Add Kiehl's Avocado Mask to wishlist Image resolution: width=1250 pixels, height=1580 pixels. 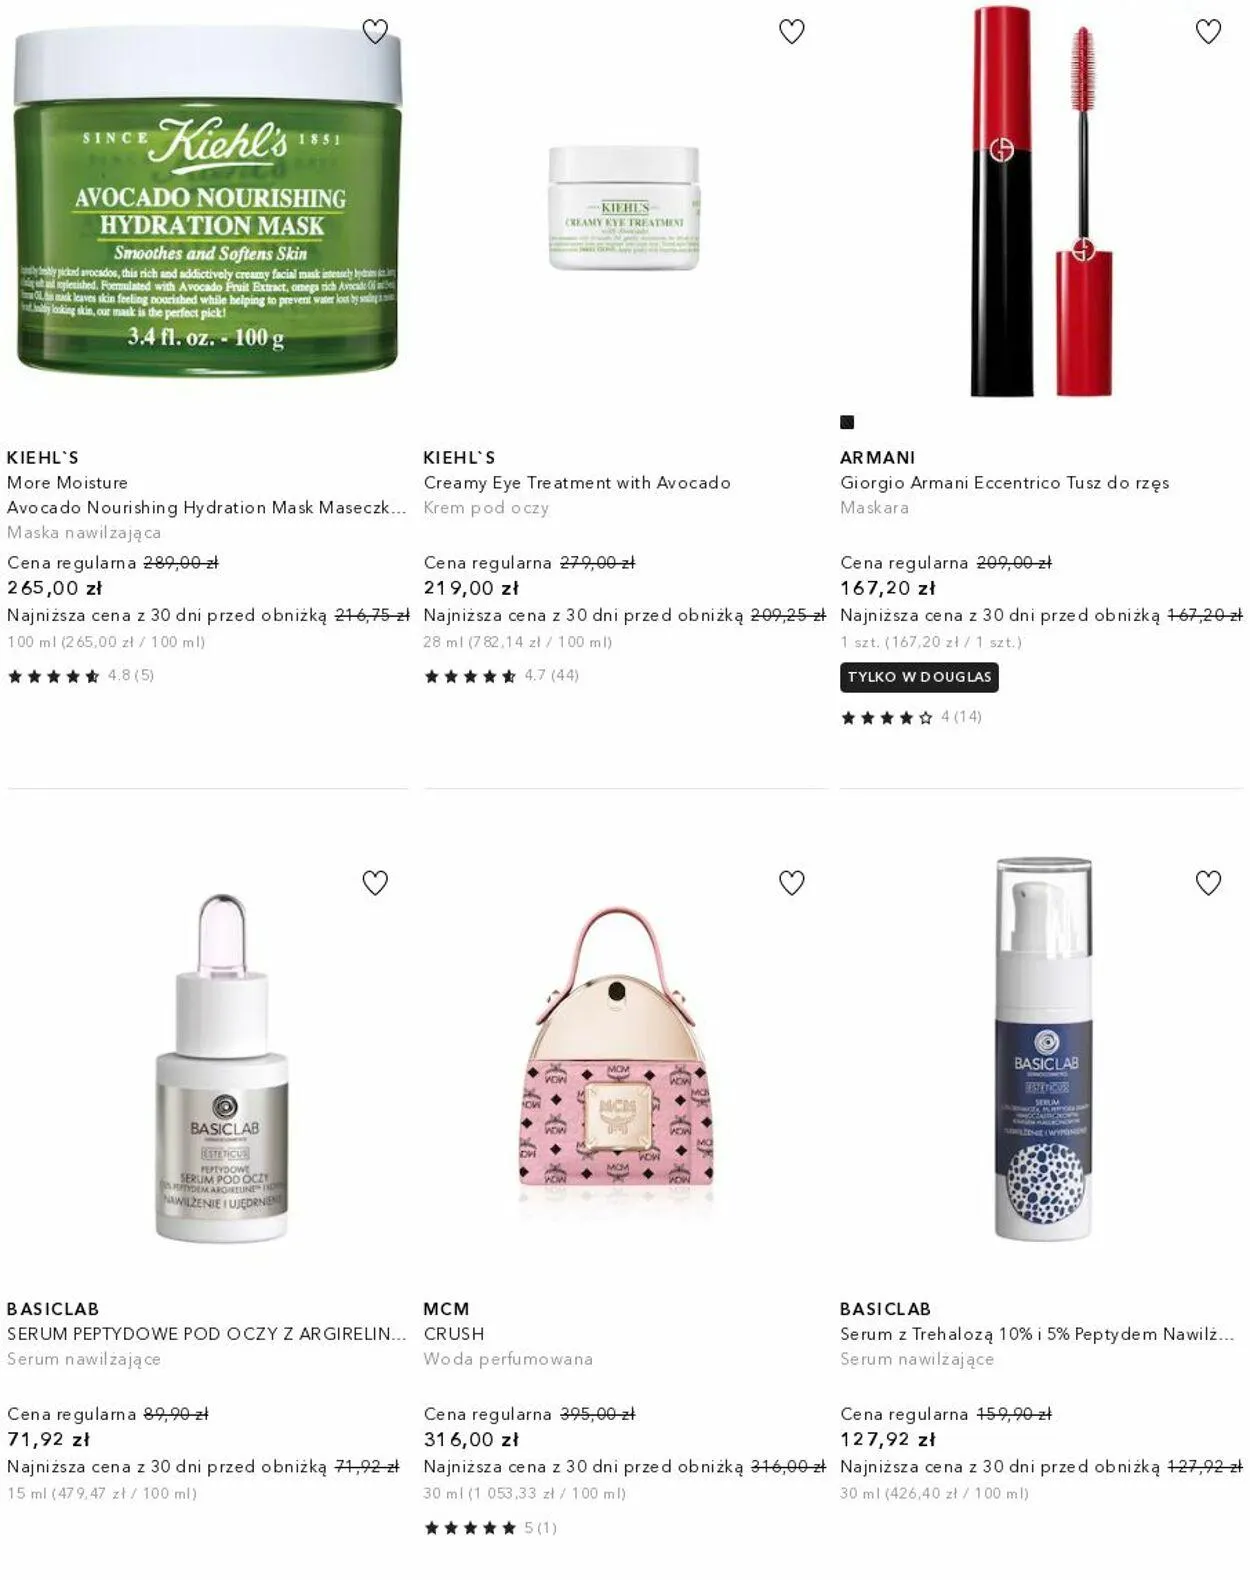point(375,32)
